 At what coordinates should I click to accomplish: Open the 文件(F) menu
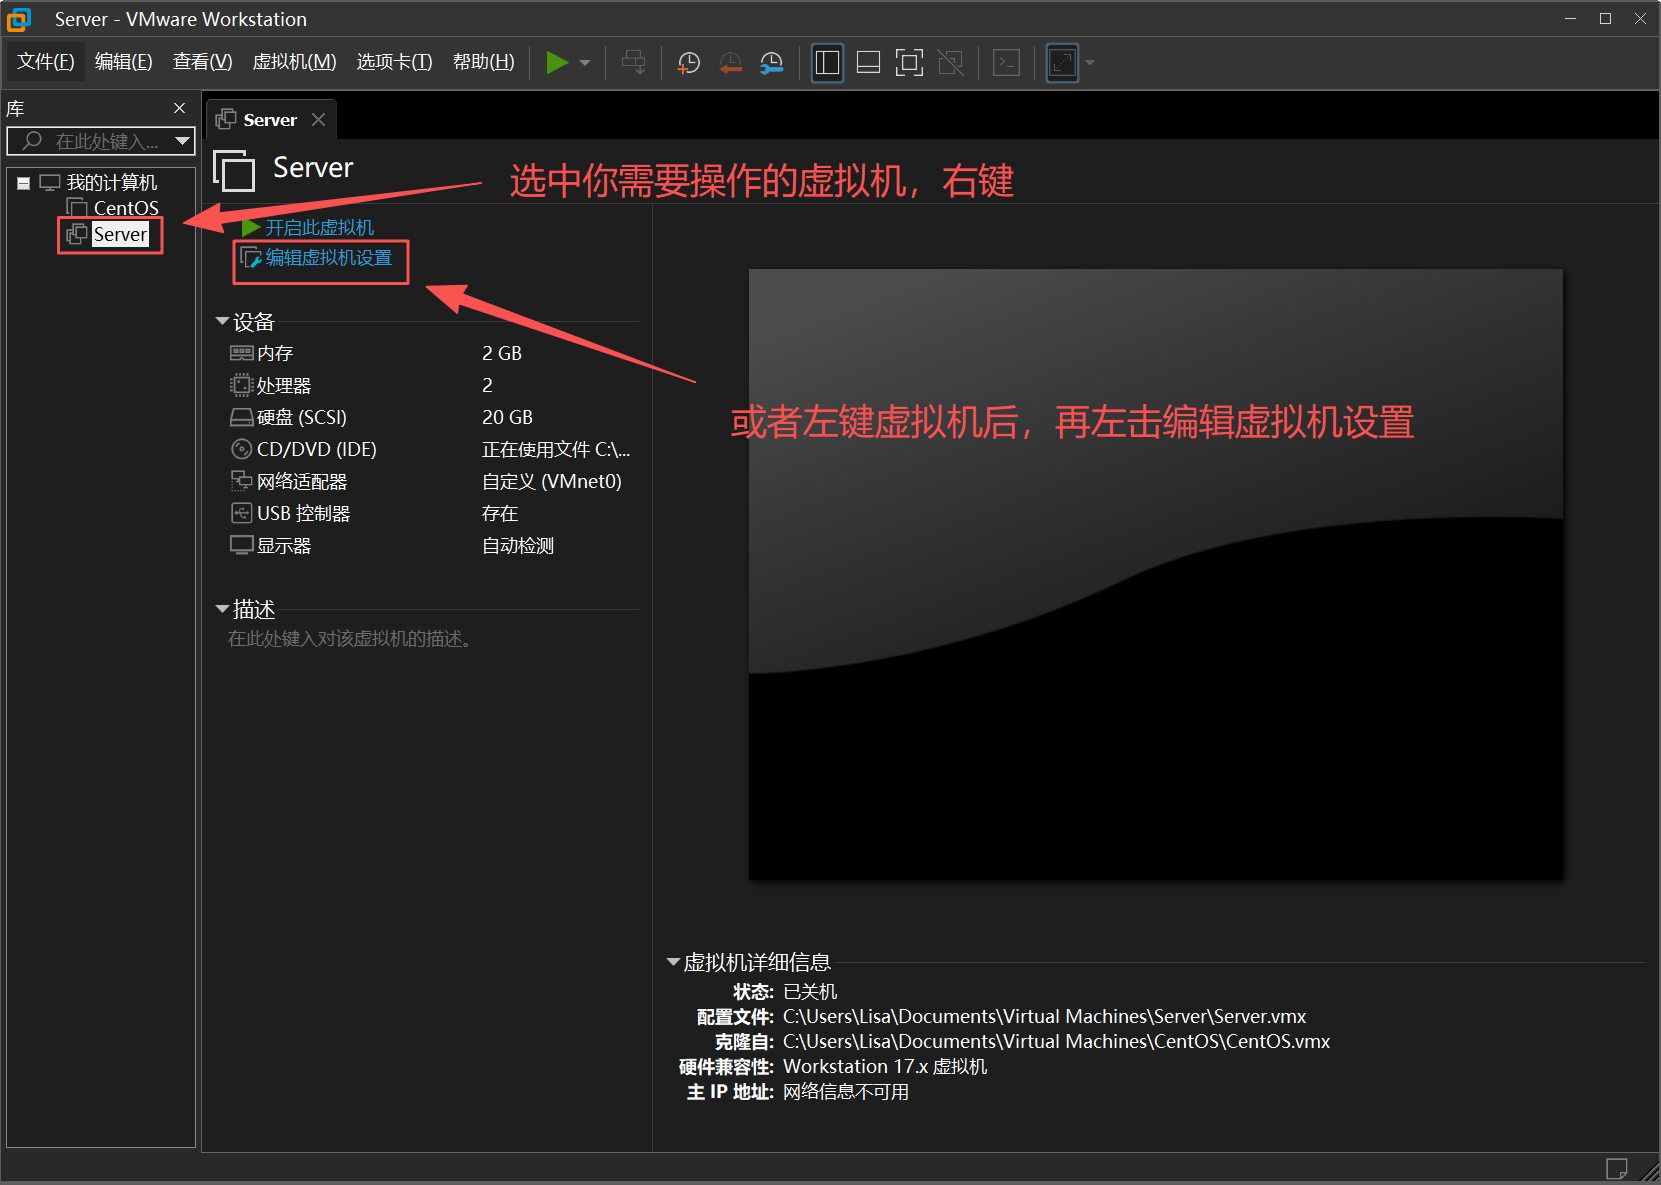click(45, 62)
